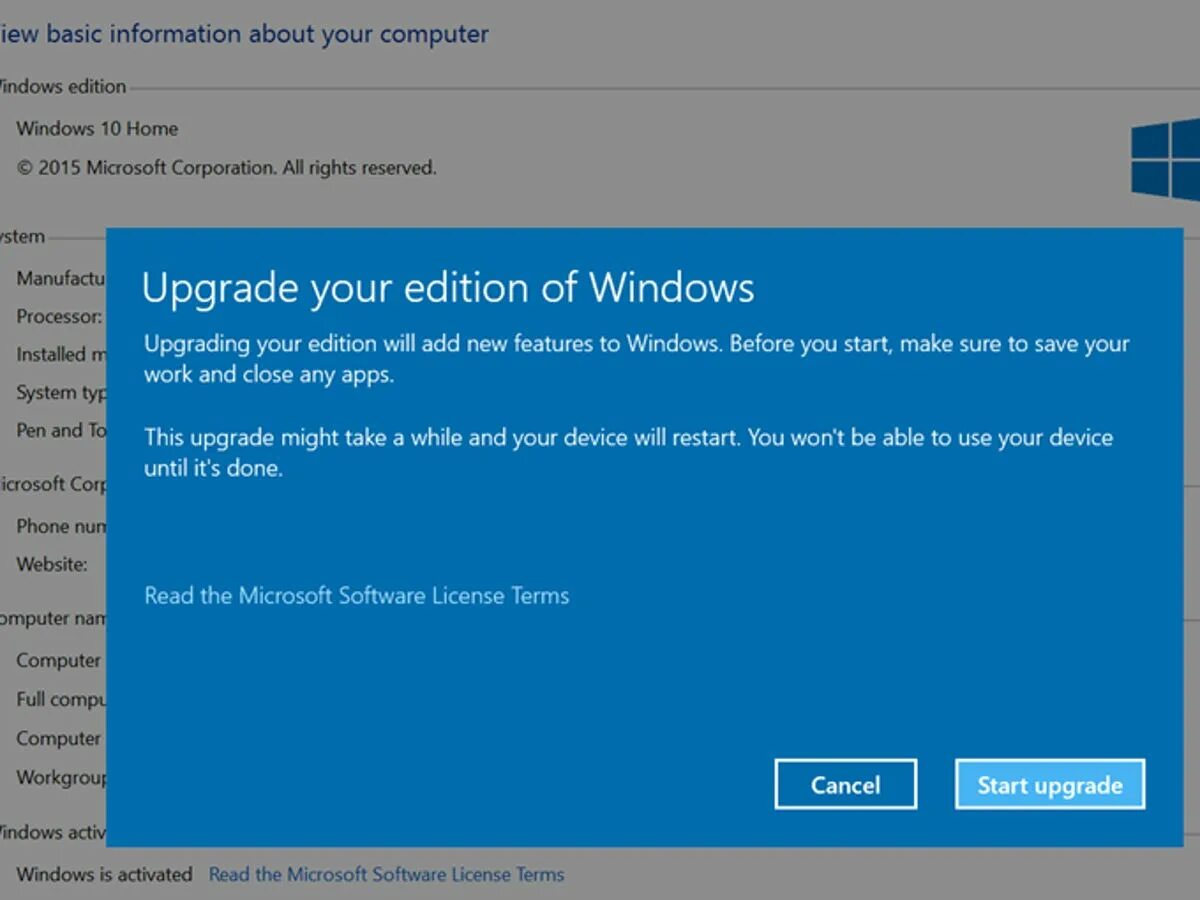Viewport: 1200px width, 900px height.
Task: Click the Windows edition section header
Action: 63,87
